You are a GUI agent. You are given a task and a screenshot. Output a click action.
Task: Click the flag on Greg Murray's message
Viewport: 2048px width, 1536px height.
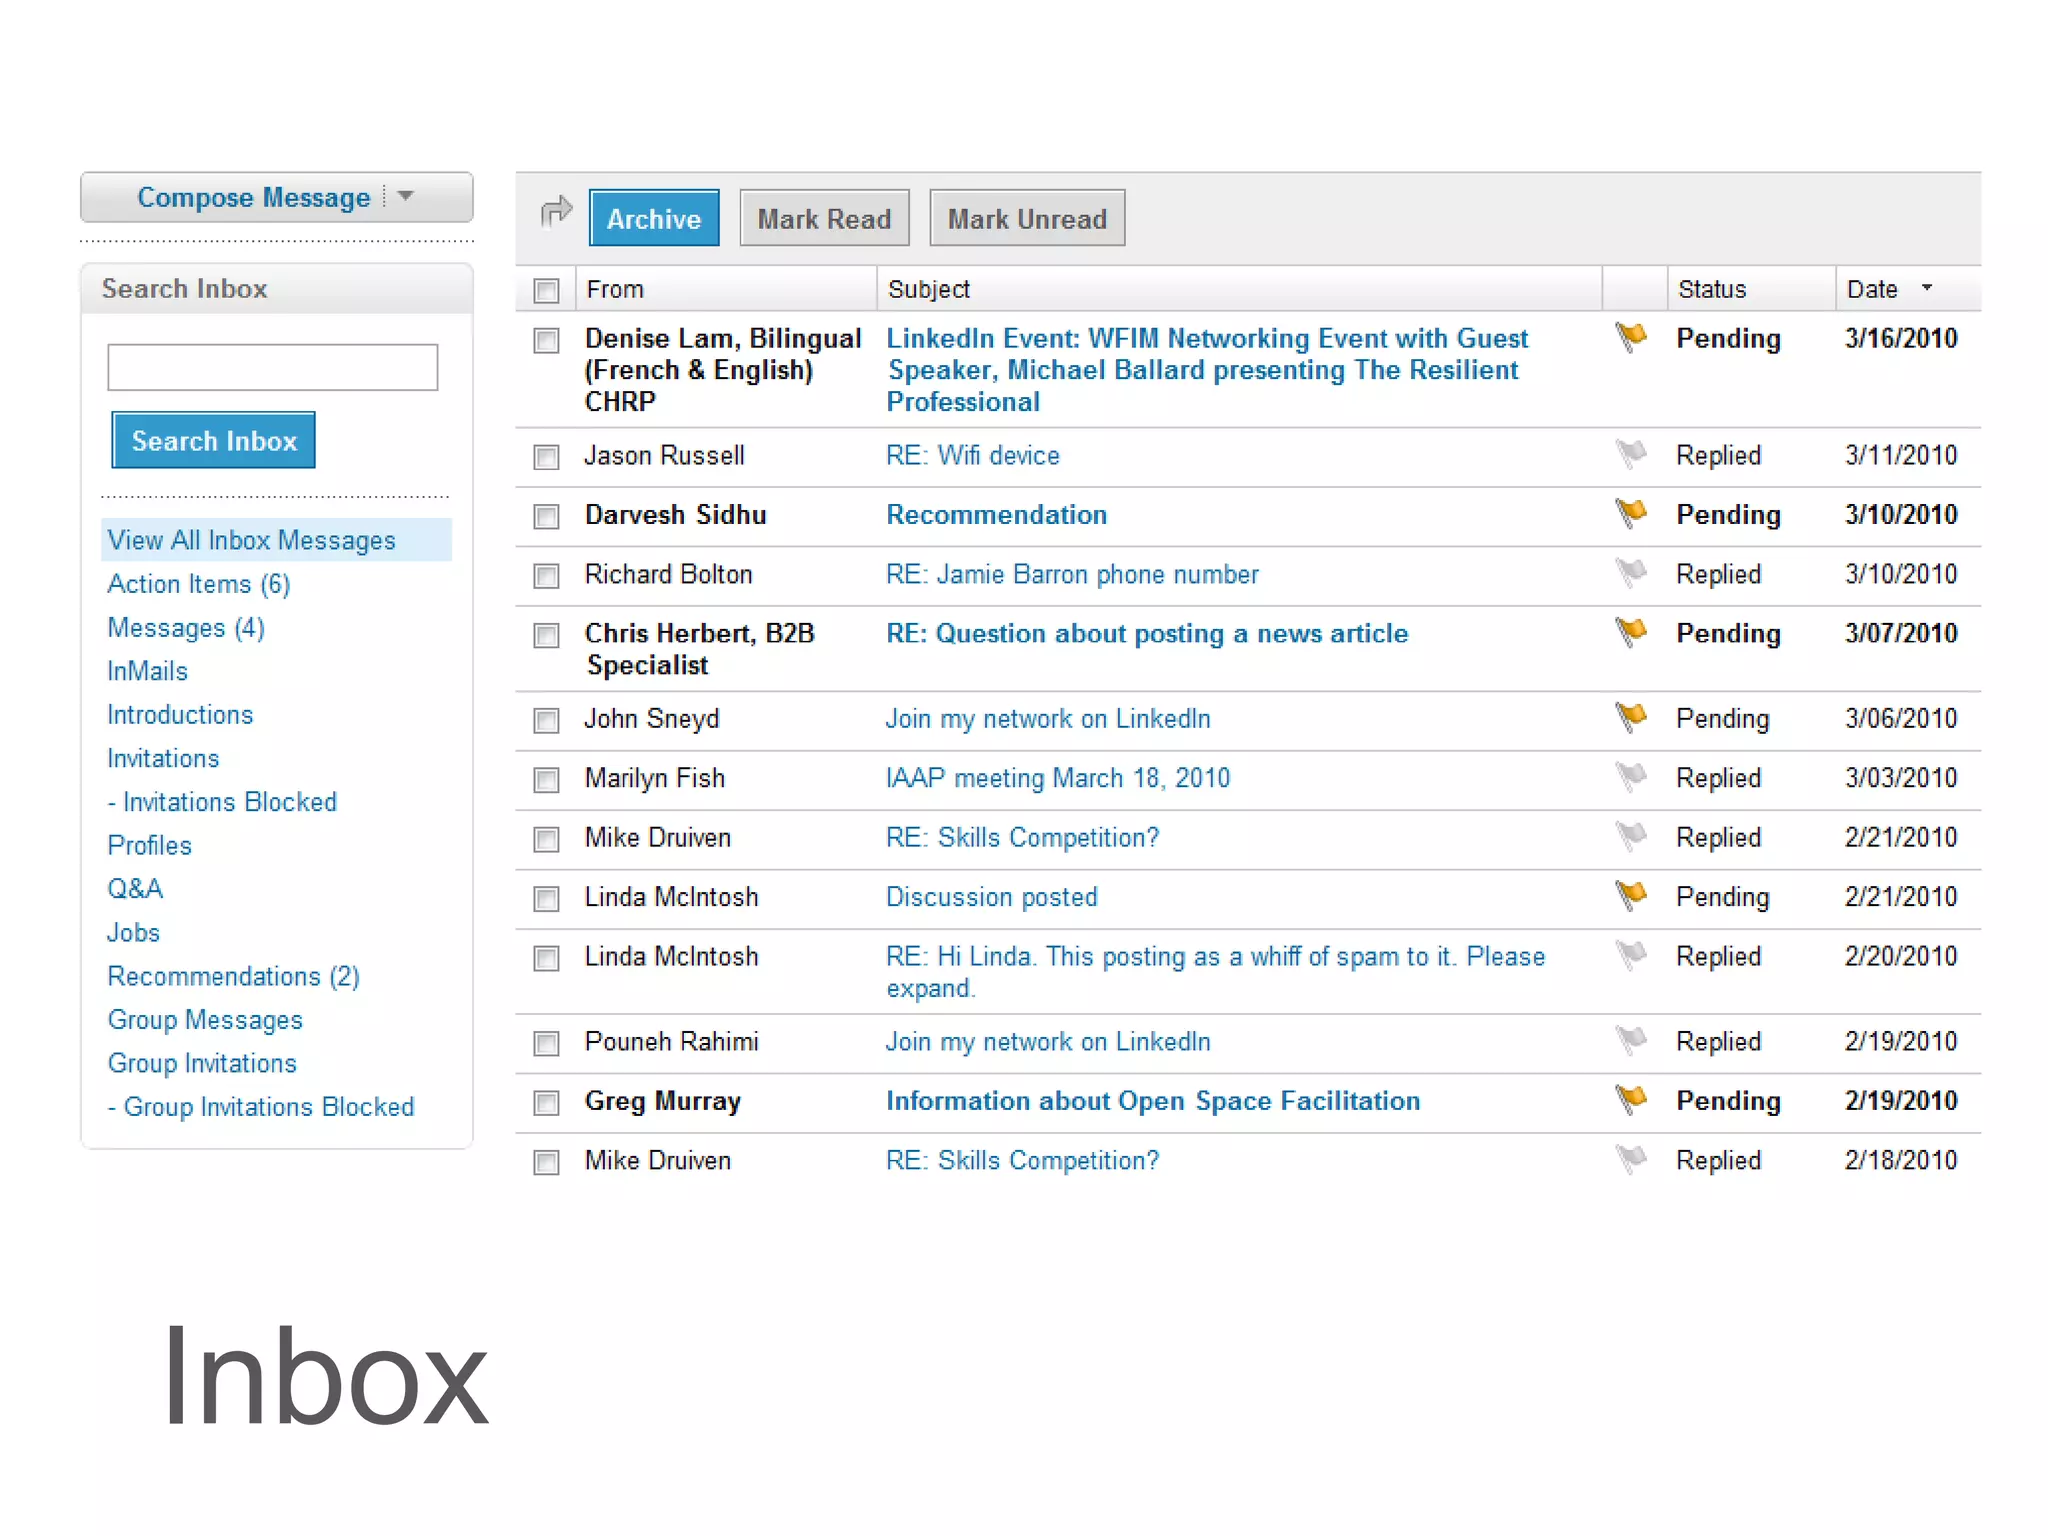click(x=1631, y=1100)
